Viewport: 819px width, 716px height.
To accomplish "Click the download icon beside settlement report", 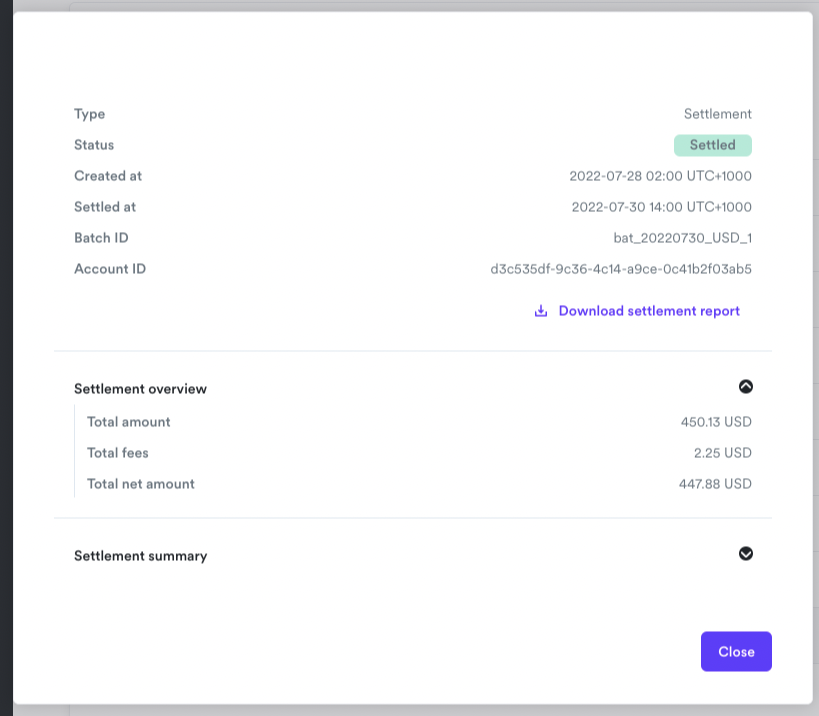I will point(541,311).
